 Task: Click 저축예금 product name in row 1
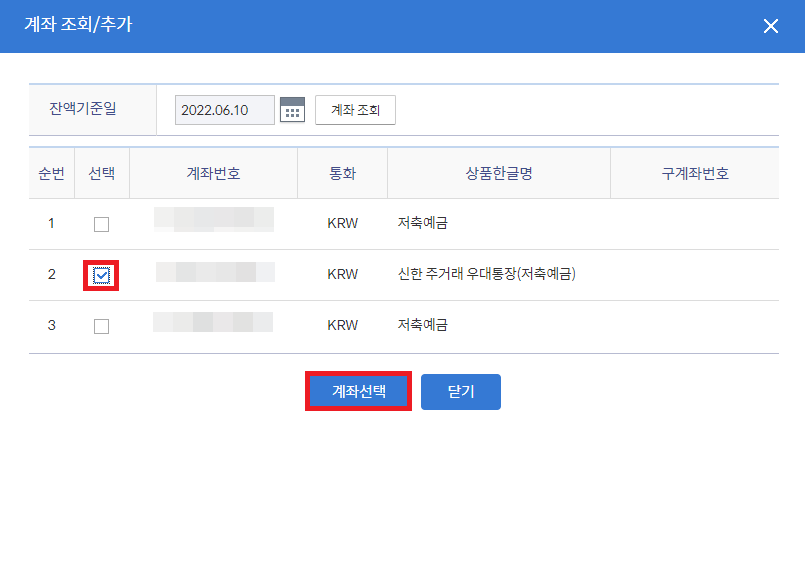point(423,223)
